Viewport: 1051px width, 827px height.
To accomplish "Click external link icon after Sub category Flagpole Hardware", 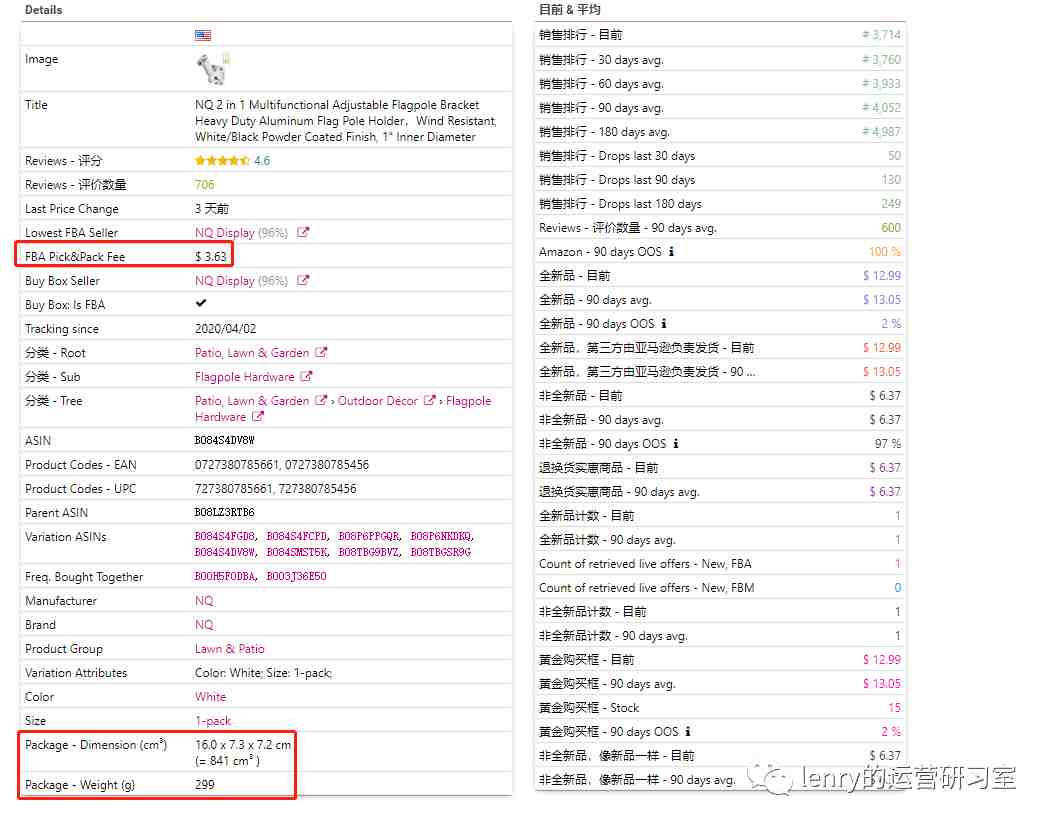I will tap(306, 377).
